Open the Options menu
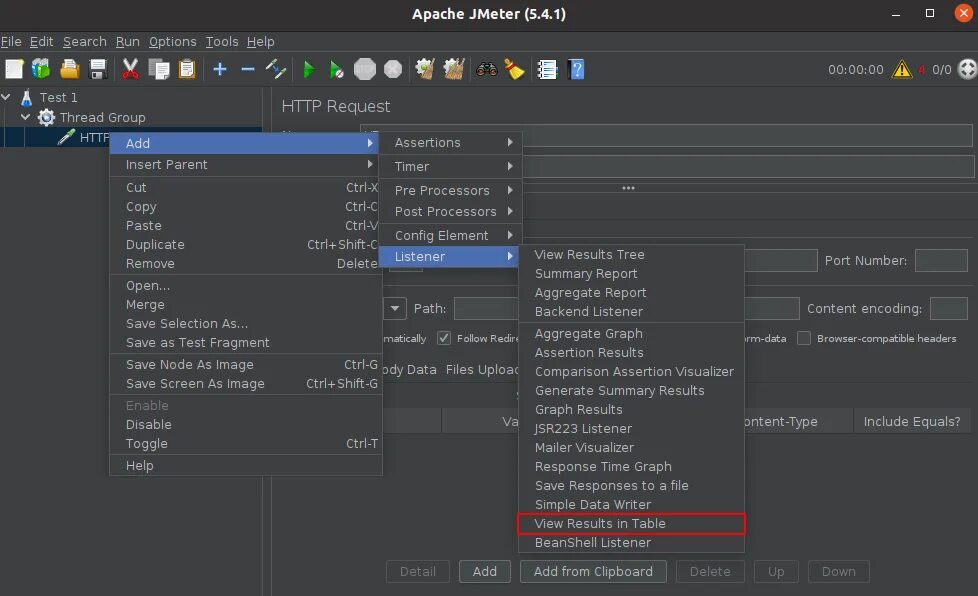The image size is (978, 596). point(172,42)
